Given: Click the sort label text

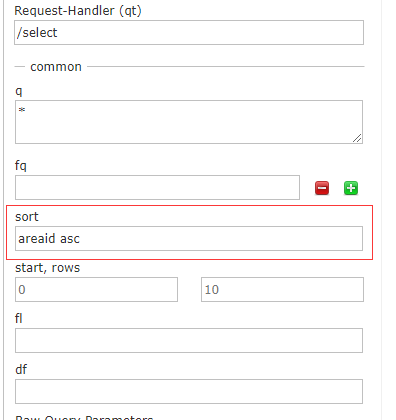Looking at the screenshot, I should coord(27,217).
